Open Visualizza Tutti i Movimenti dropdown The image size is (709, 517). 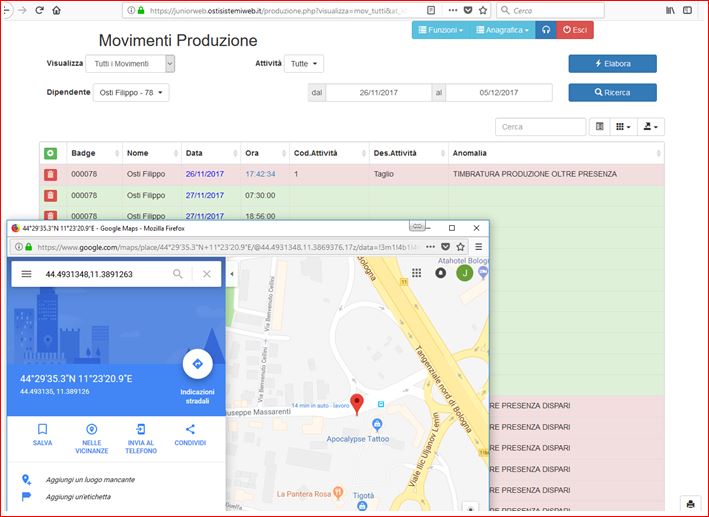tap(130, 64)
